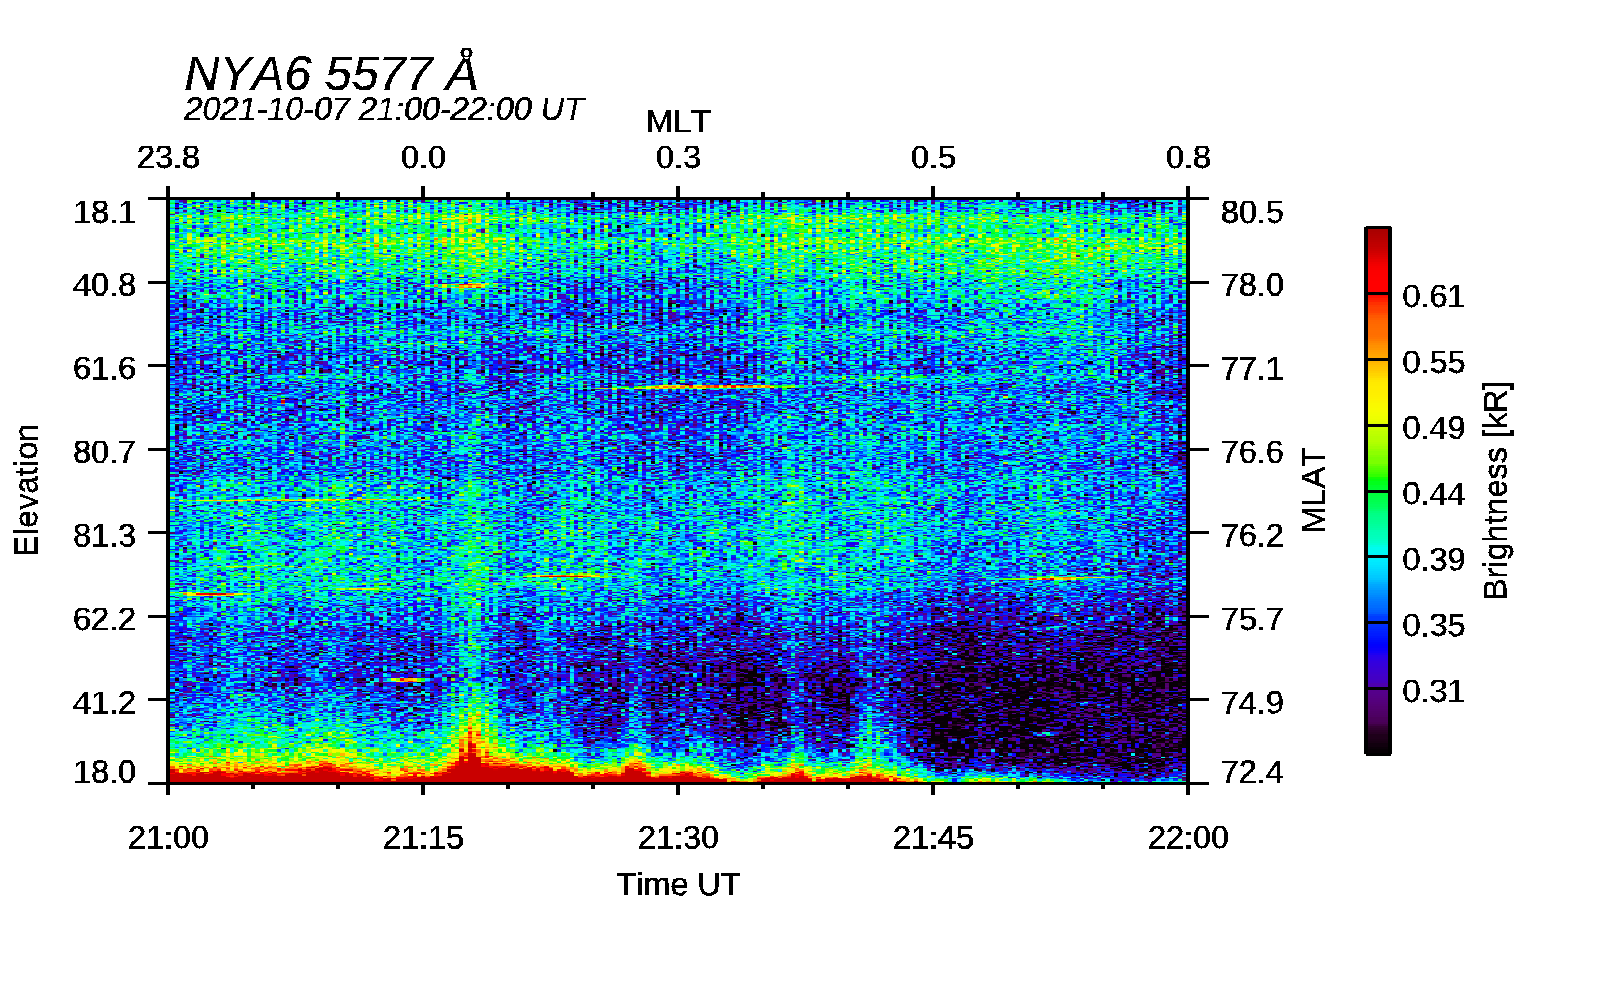Click MLAT tick '77.1'
Image resolution: width=1600 pixels, height=1000 pixels.
click(1252, 368)
